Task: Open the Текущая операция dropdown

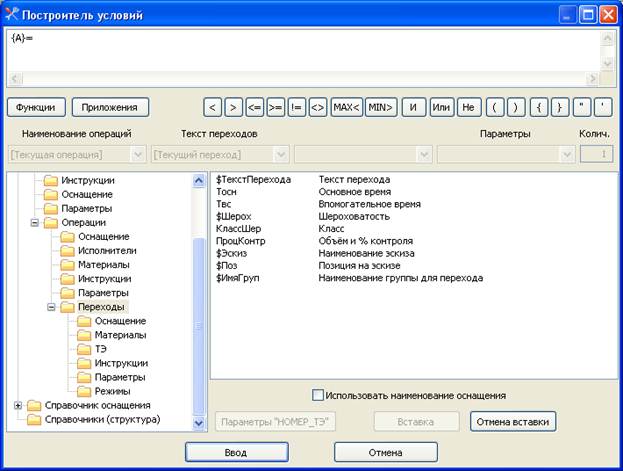Action: point(138,154)
